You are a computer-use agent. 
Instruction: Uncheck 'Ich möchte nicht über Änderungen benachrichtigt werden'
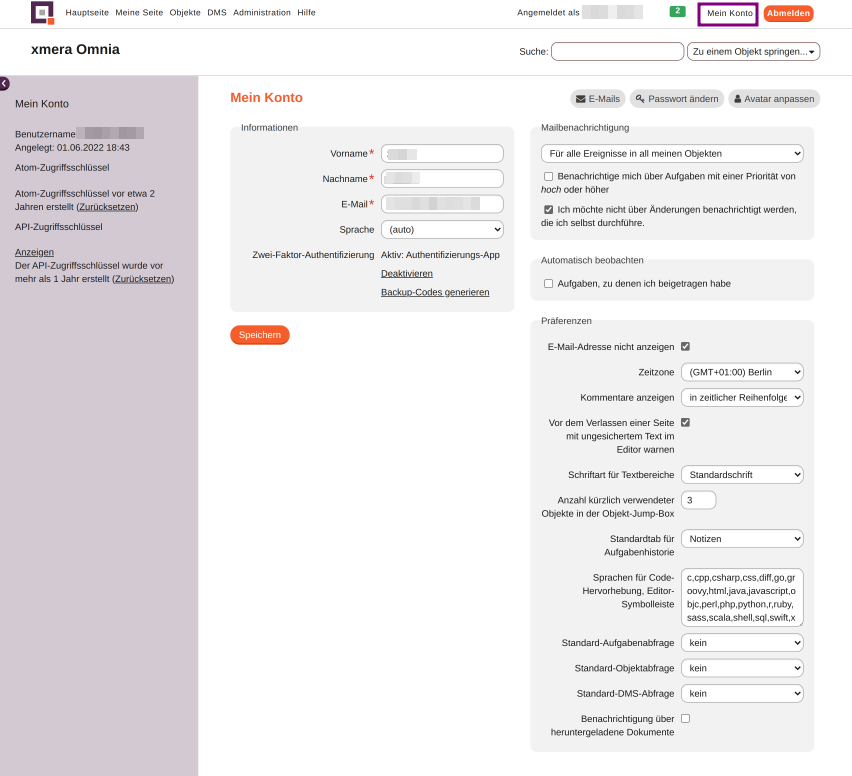point(549,210)
